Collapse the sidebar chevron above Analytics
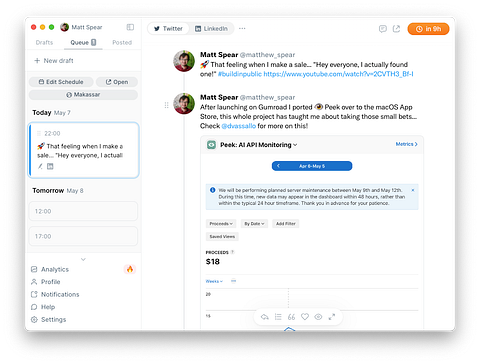 (x=83, y=259)
